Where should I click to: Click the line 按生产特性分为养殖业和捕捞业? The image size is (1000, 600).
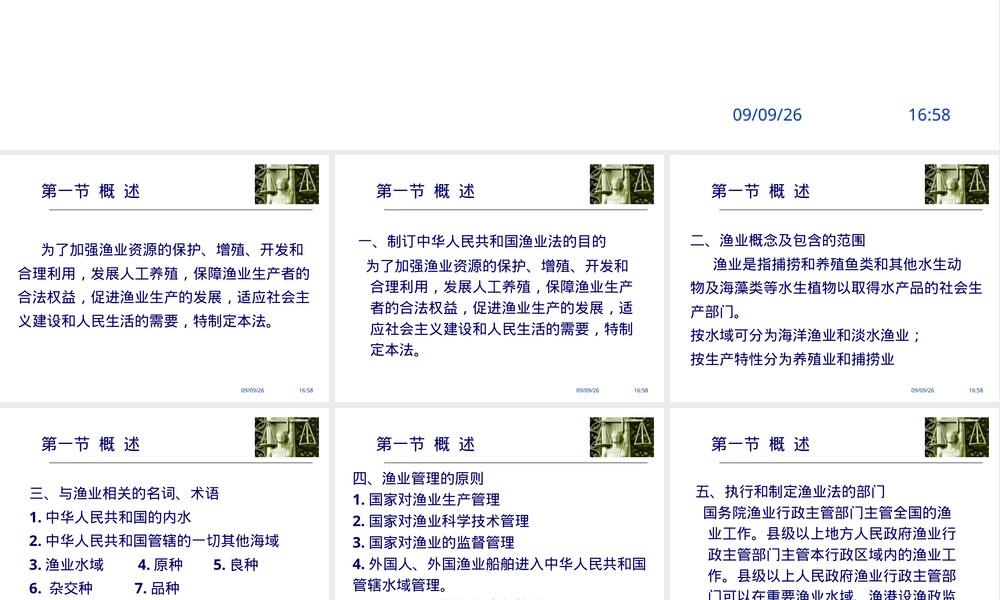click(792, 360)
